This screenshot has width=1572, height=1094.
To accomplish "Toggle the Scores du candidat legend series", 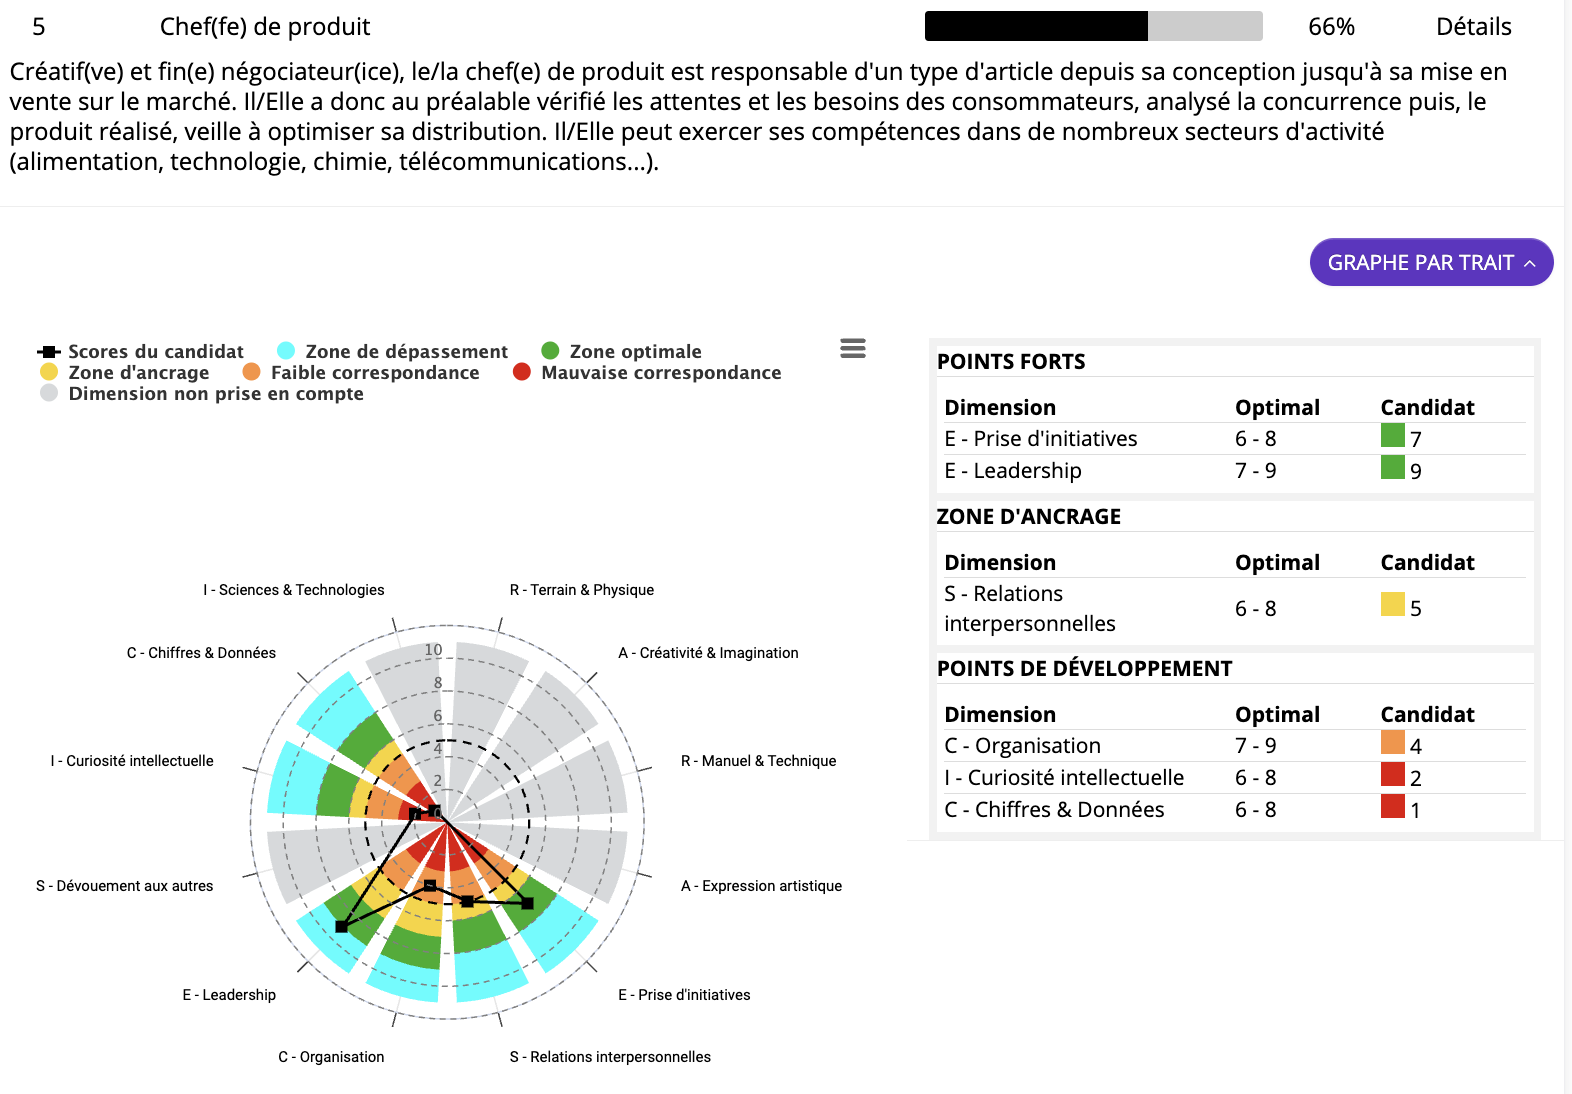I will click(141, 351).
